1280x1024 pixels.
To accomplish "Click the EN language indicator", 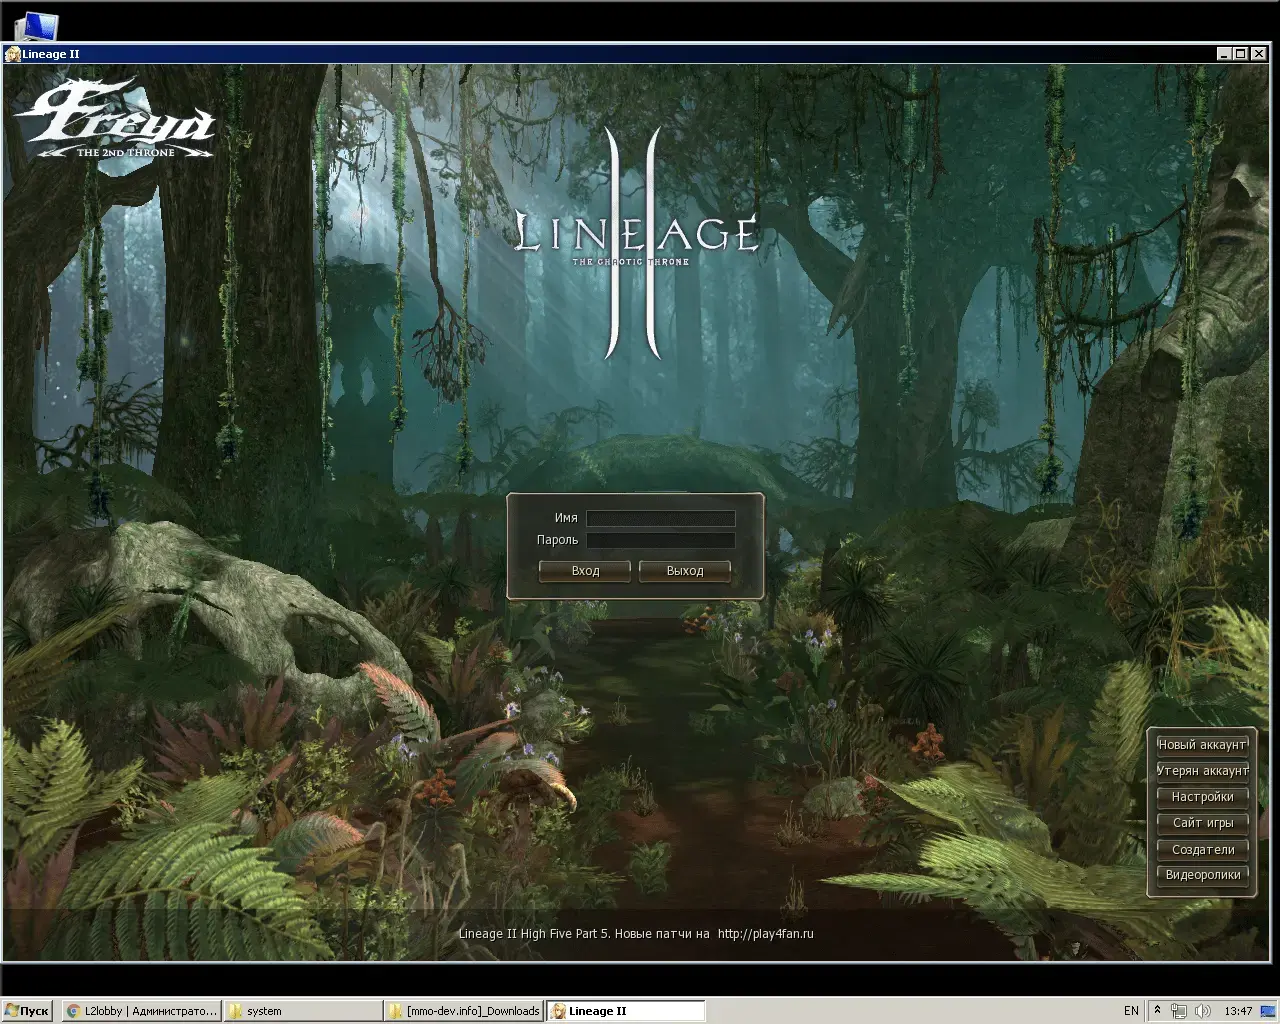I will tap(1131, 1011).
